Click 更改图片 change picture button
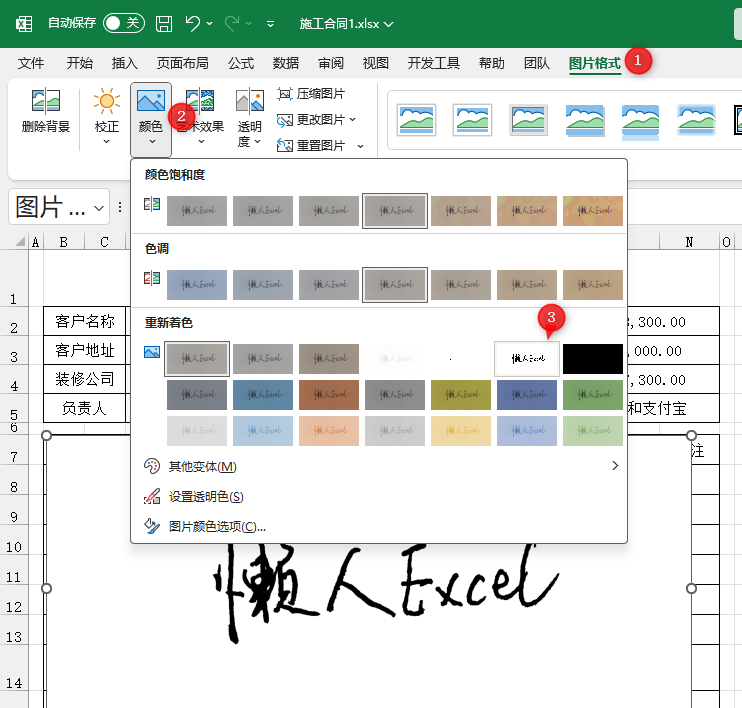 click(x=311, y=120)
